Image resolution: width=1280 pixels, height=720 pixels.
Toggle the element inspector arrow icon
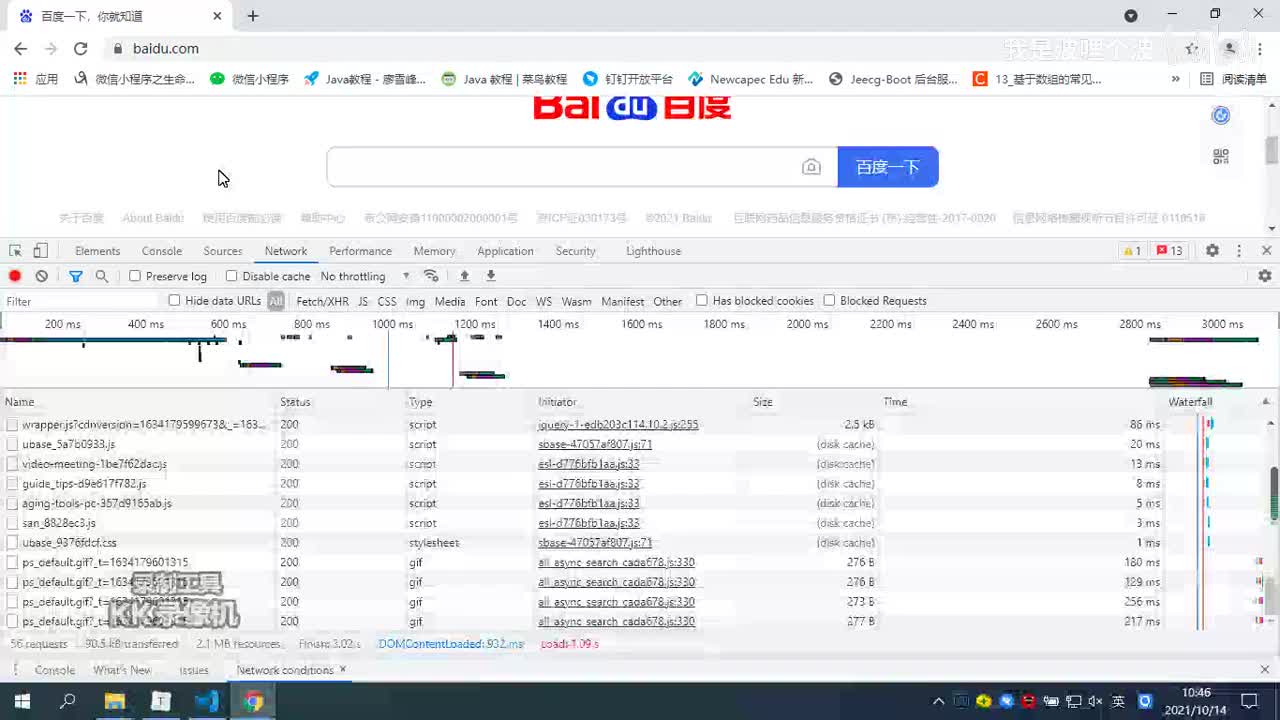[16, 251]
